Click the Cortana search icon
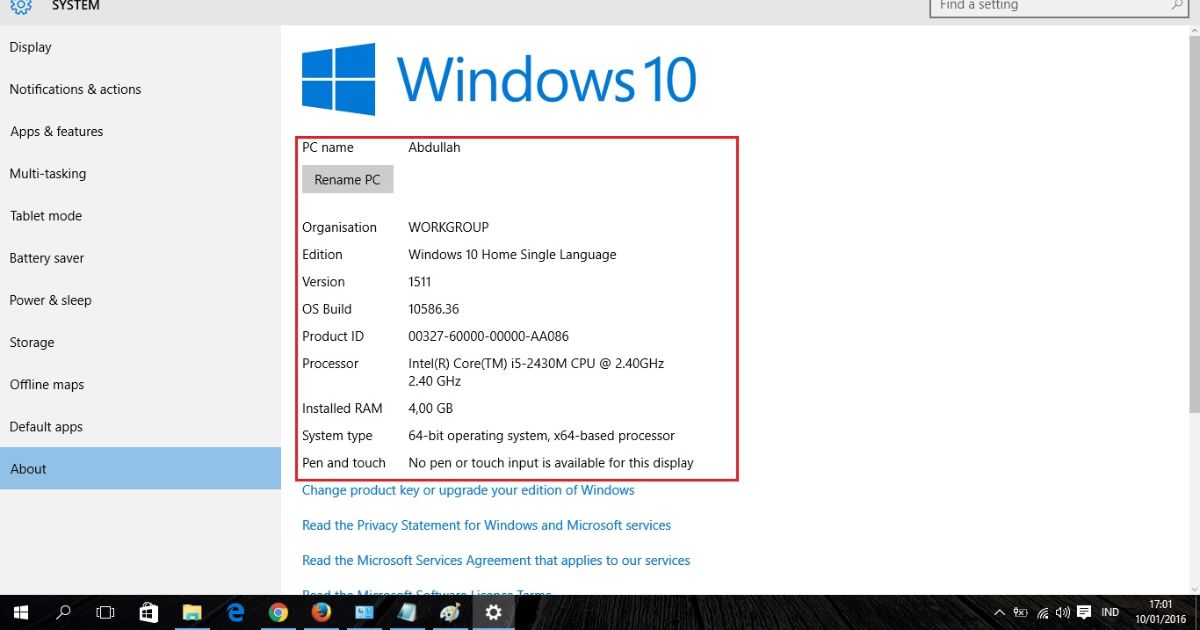 tap(62, 613)
